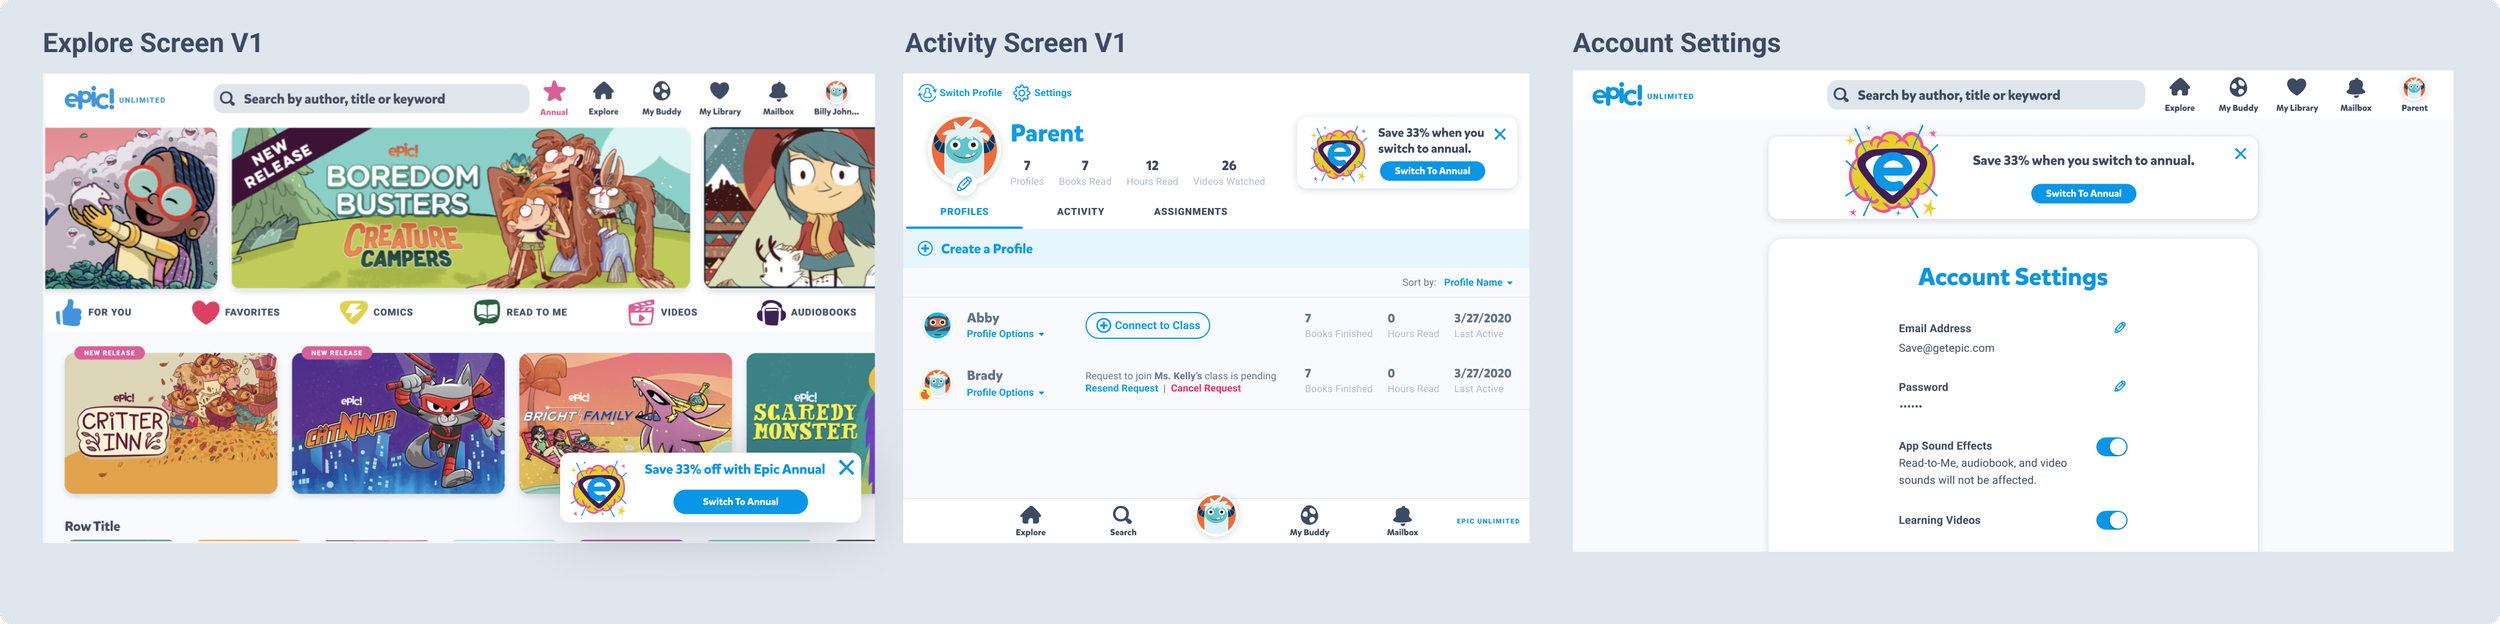Click Connect to Class for Abby
This screenshot has height=624, width=2500.
click(x=1147, y=325)
